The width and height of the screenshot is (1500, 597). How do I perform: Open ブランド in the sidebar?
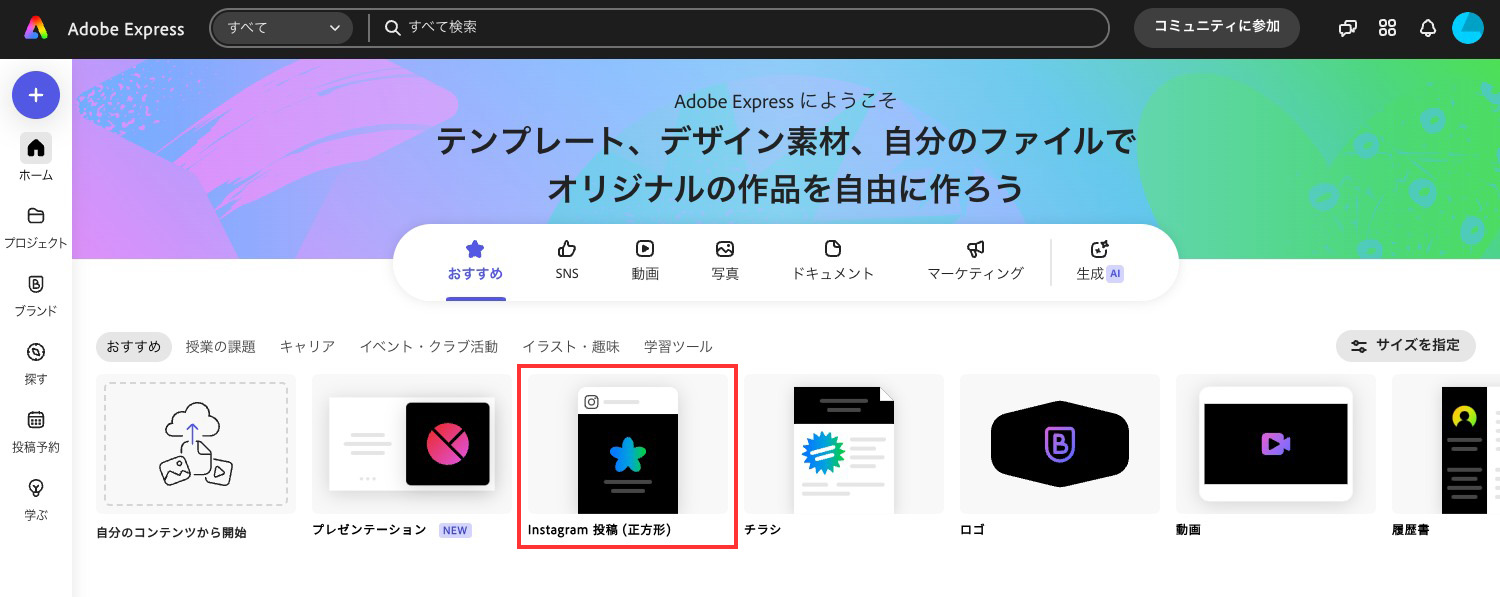coord(36,294)
